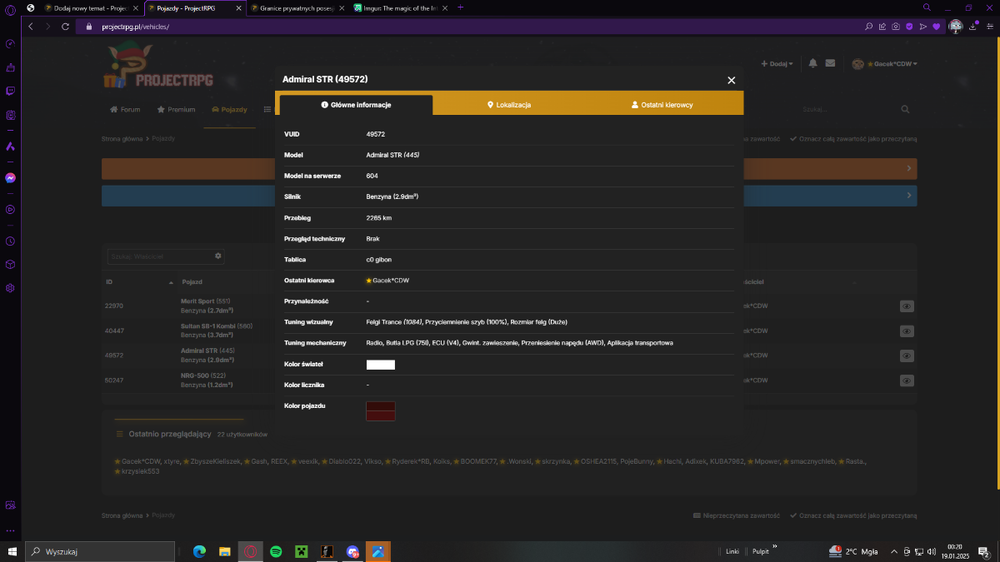Open the messages envelope icon

point(830,63)
